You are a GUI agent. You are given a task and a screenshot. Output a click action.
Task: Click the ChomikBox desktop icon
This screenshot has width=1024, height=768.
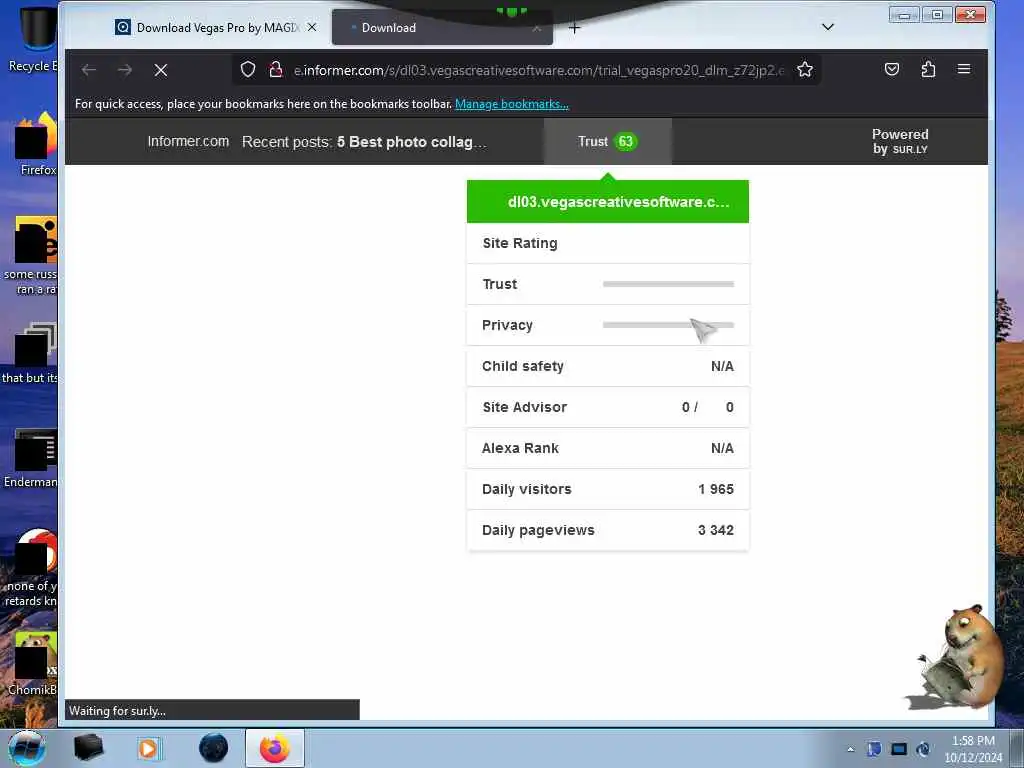pos(33,663)
